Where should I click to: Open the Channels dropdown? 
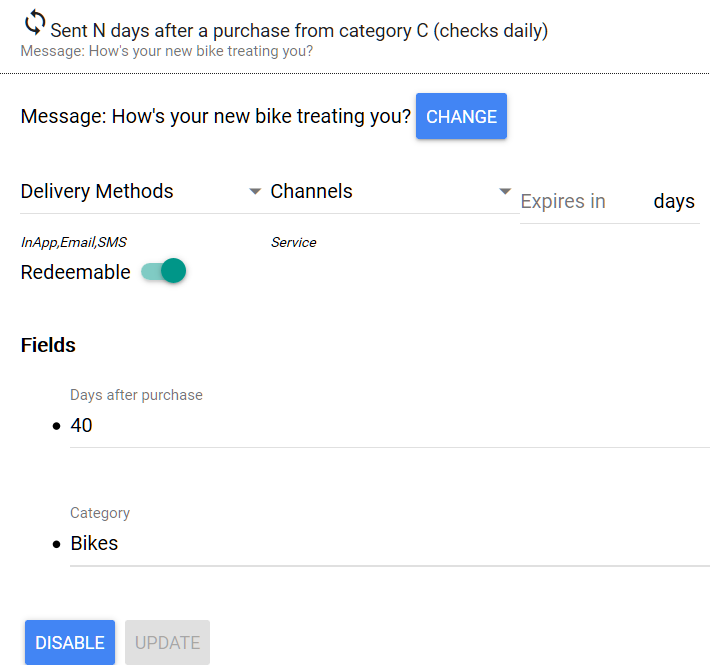pos(380,192)
